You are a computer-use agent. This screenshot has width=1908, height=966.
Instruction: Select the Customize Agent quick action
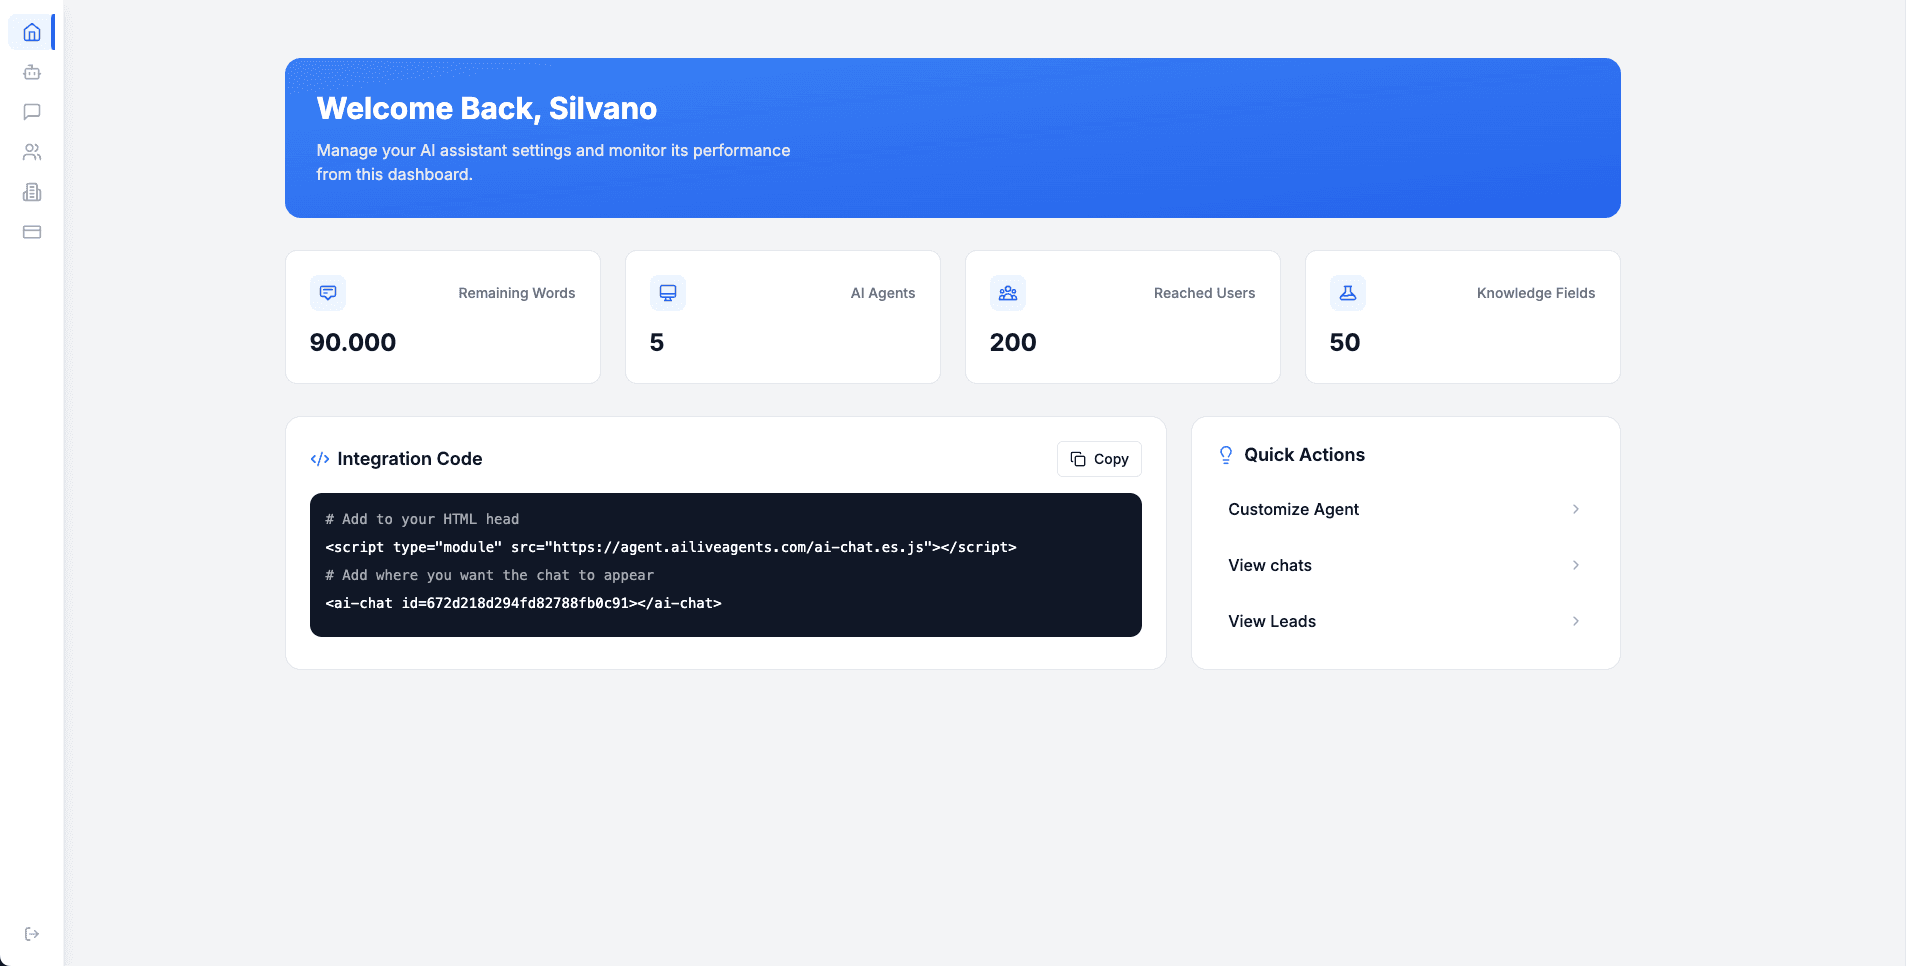tap(1293, 509)
